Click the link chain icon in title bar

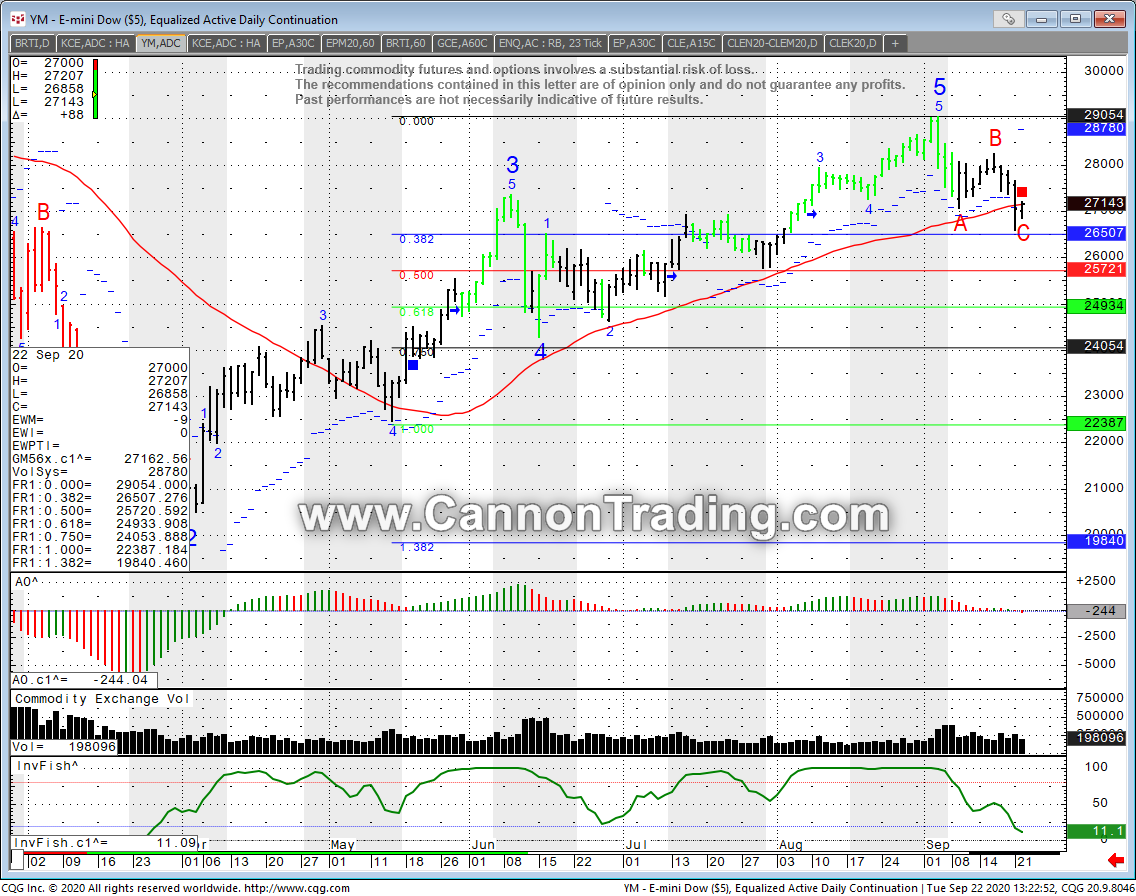[1008, 19]
